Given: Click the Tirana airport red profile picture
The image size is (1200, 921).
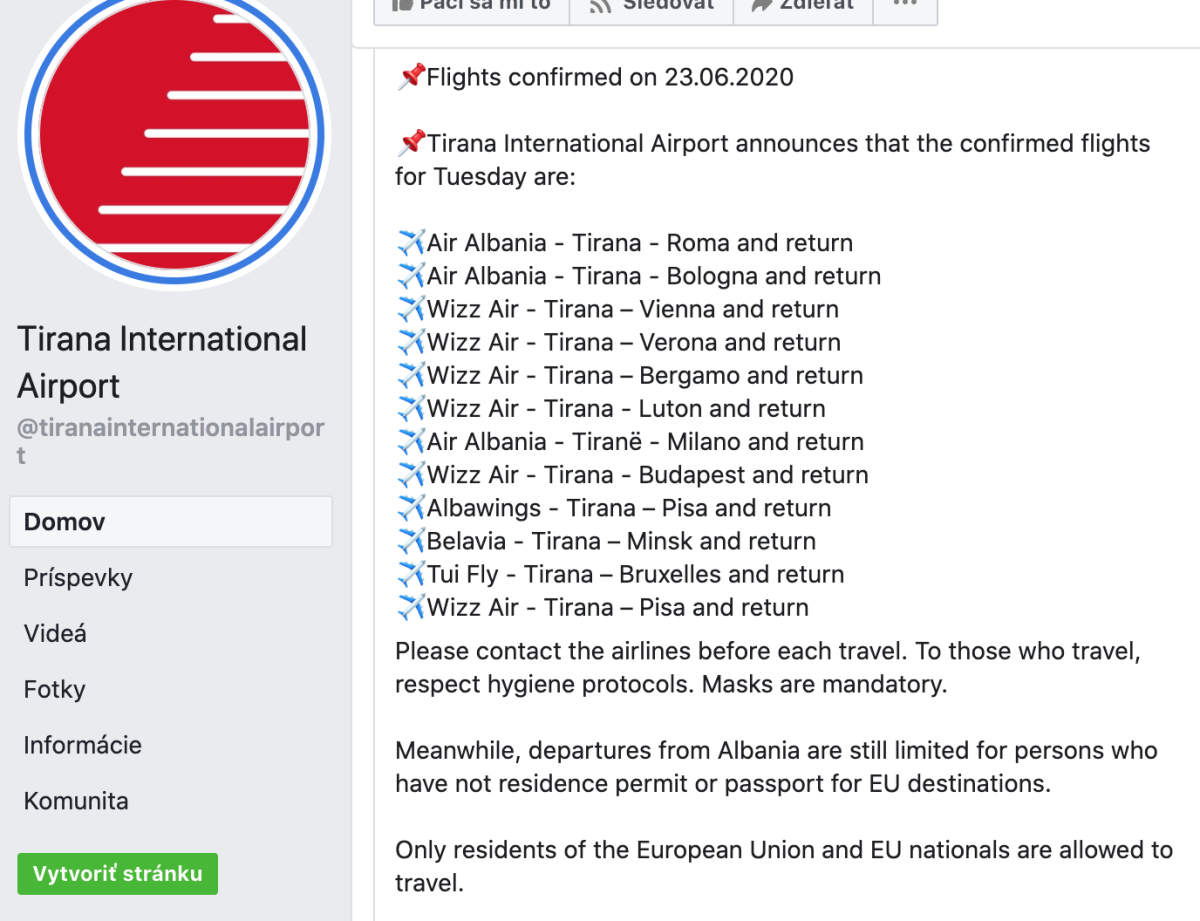Looking at the screenshot, I should point(175,135).
